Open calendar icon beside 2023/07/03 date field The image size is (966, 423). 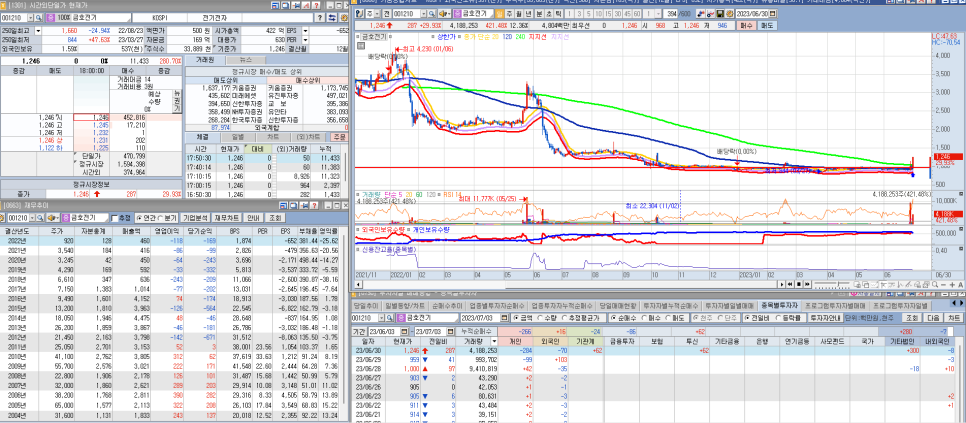tap(506, 318)
